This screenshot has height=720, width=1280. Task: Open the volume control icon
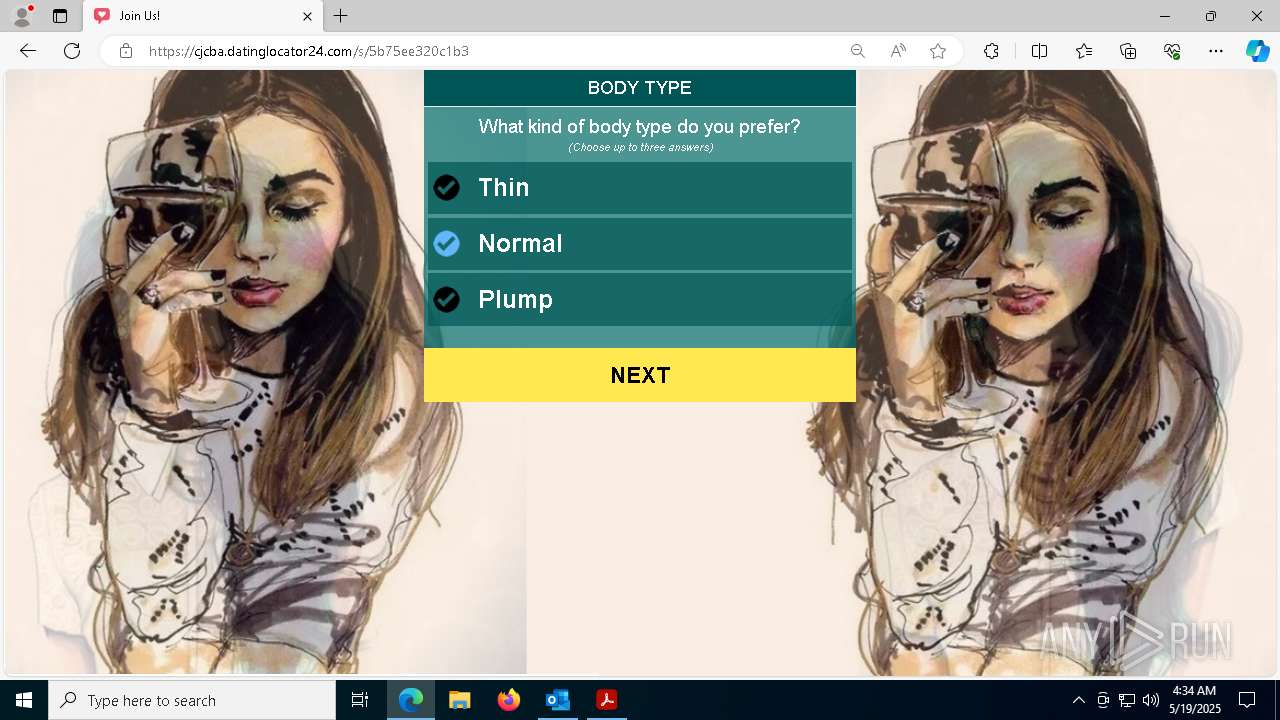click(x=1151, y=700)
